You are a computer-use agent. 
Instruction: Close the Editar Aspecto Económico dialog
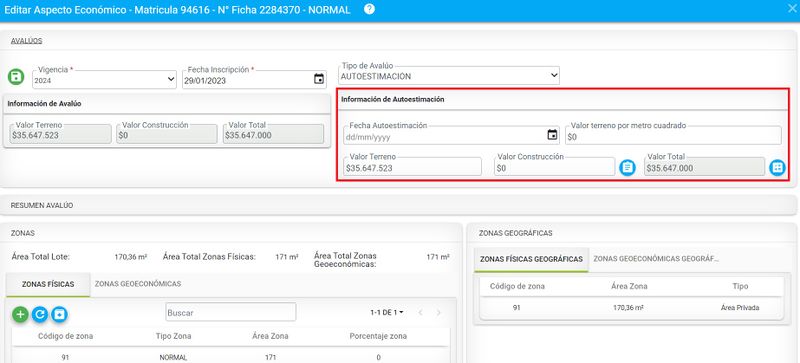coord(792,9)
